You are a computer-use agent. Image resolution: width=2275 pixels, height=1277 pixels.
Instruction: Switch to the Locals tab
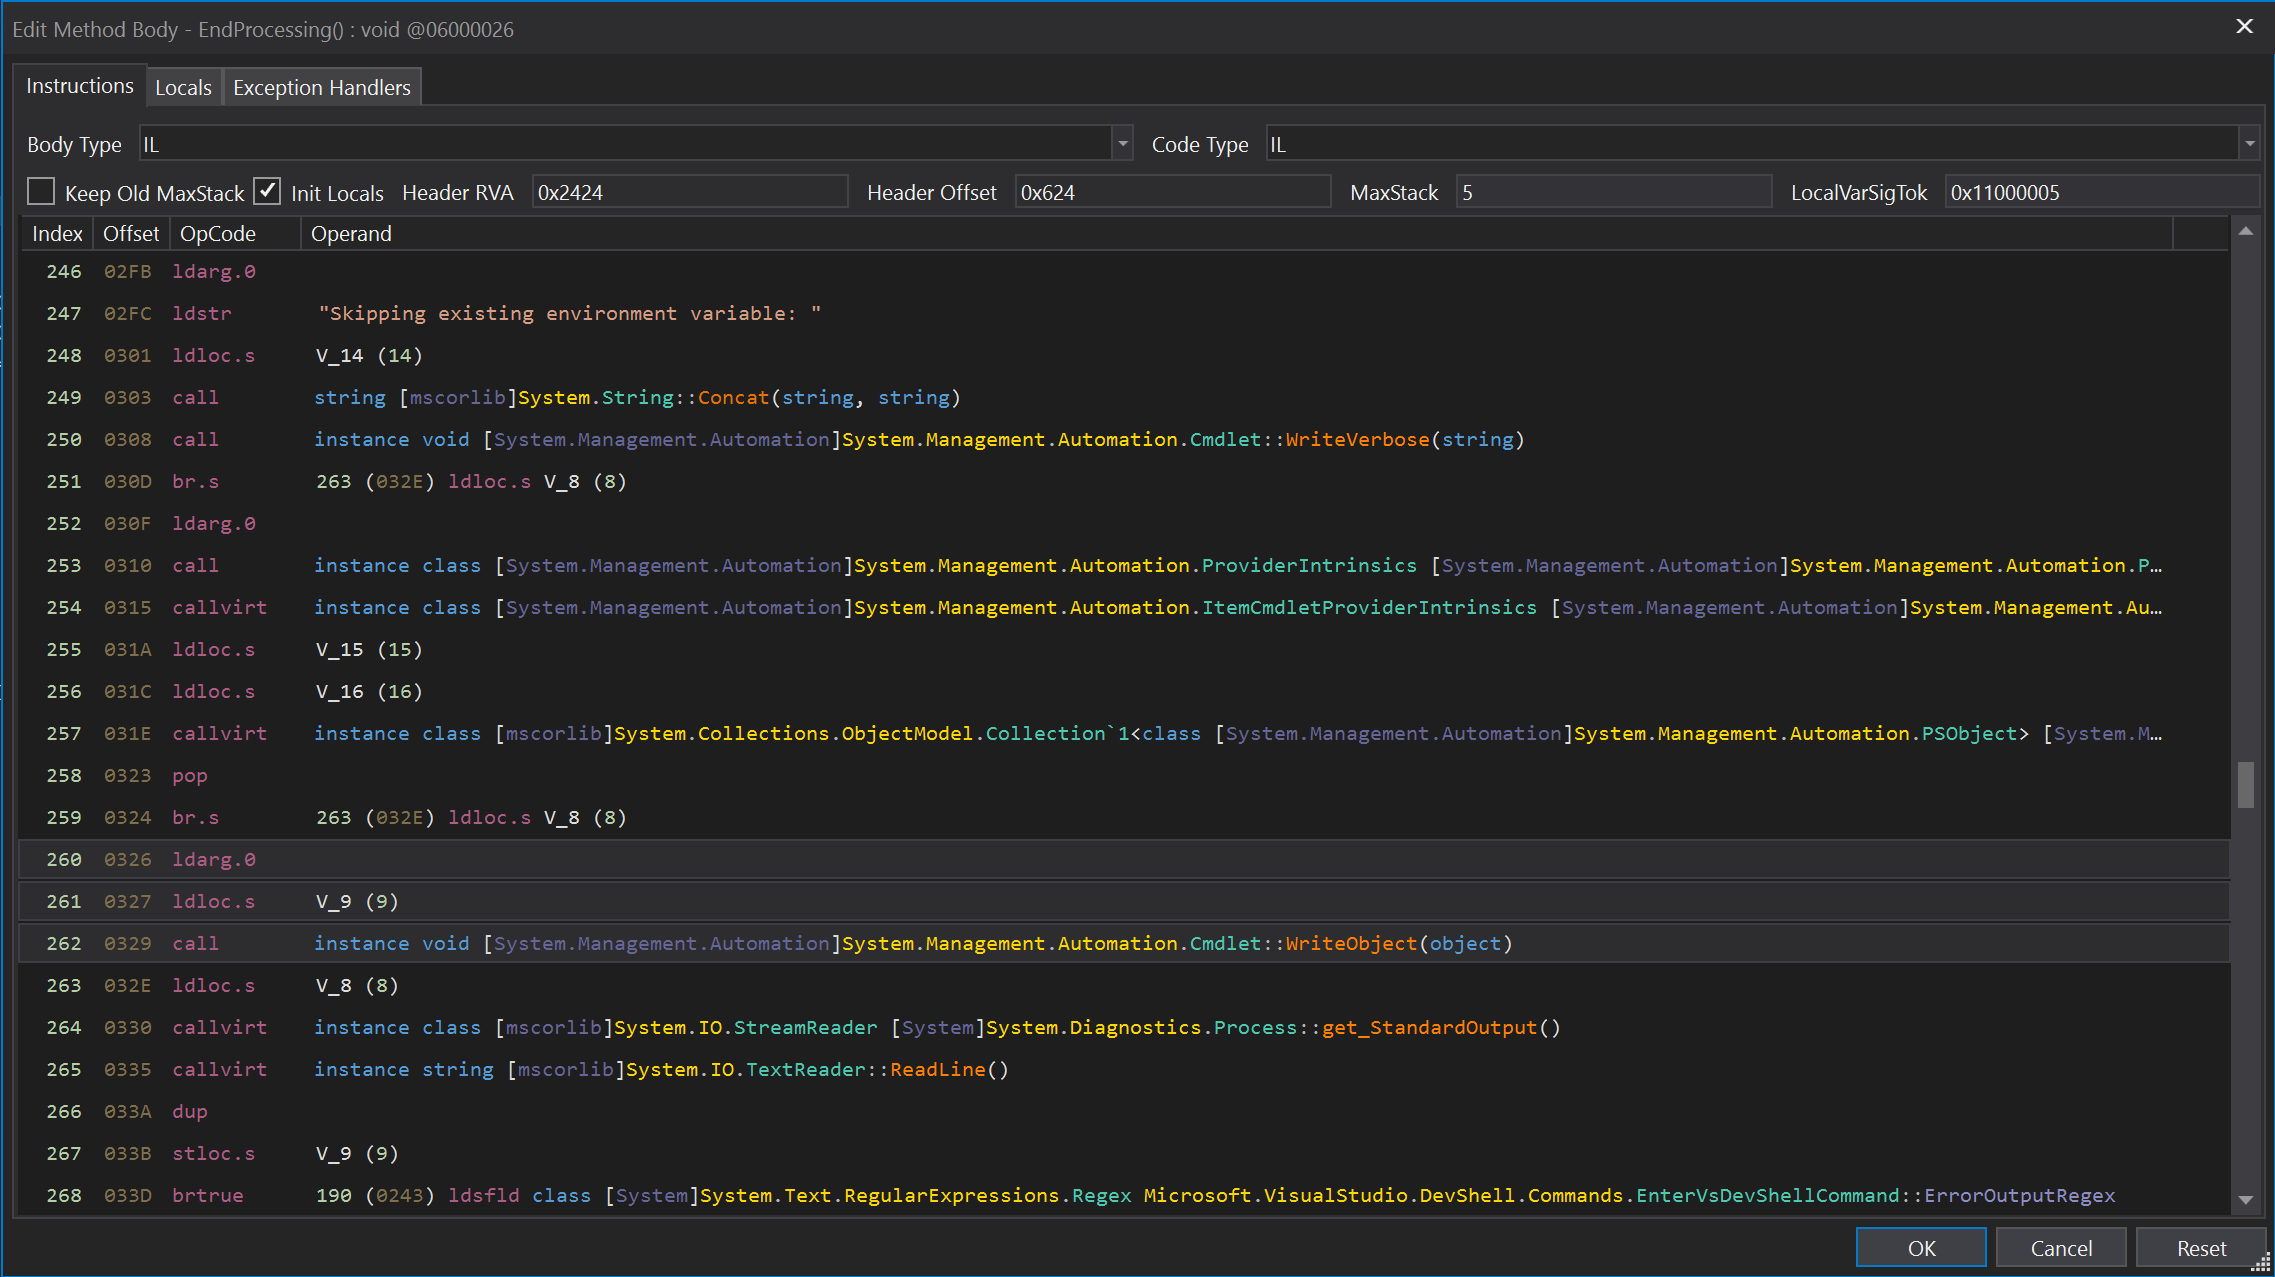183,88
